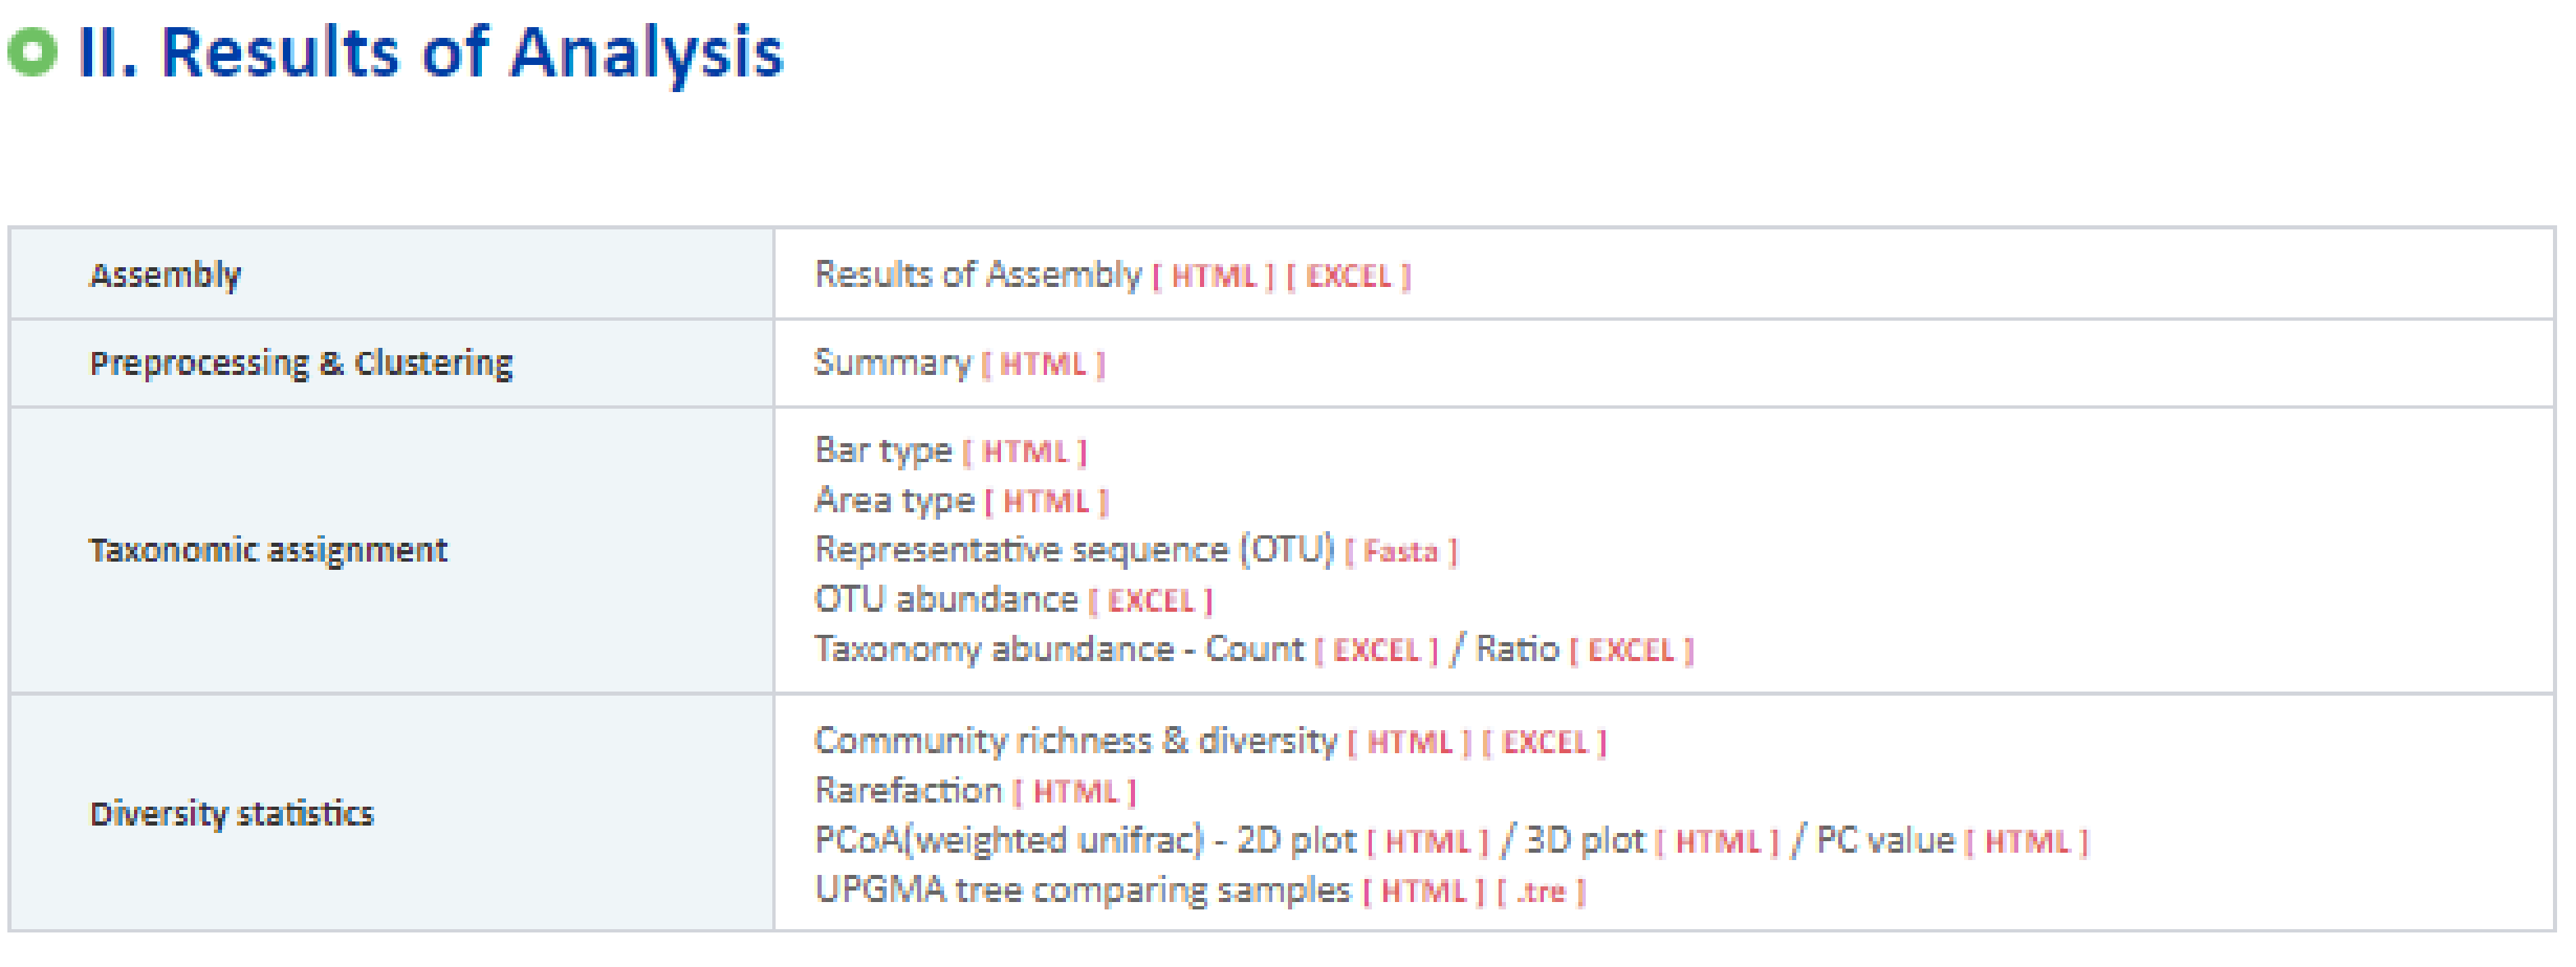This screenshot has height=967, width=2576.
Task: Open Taxonomy abundance Ratio EXCEL link
Action: (x=1631, y=651)
